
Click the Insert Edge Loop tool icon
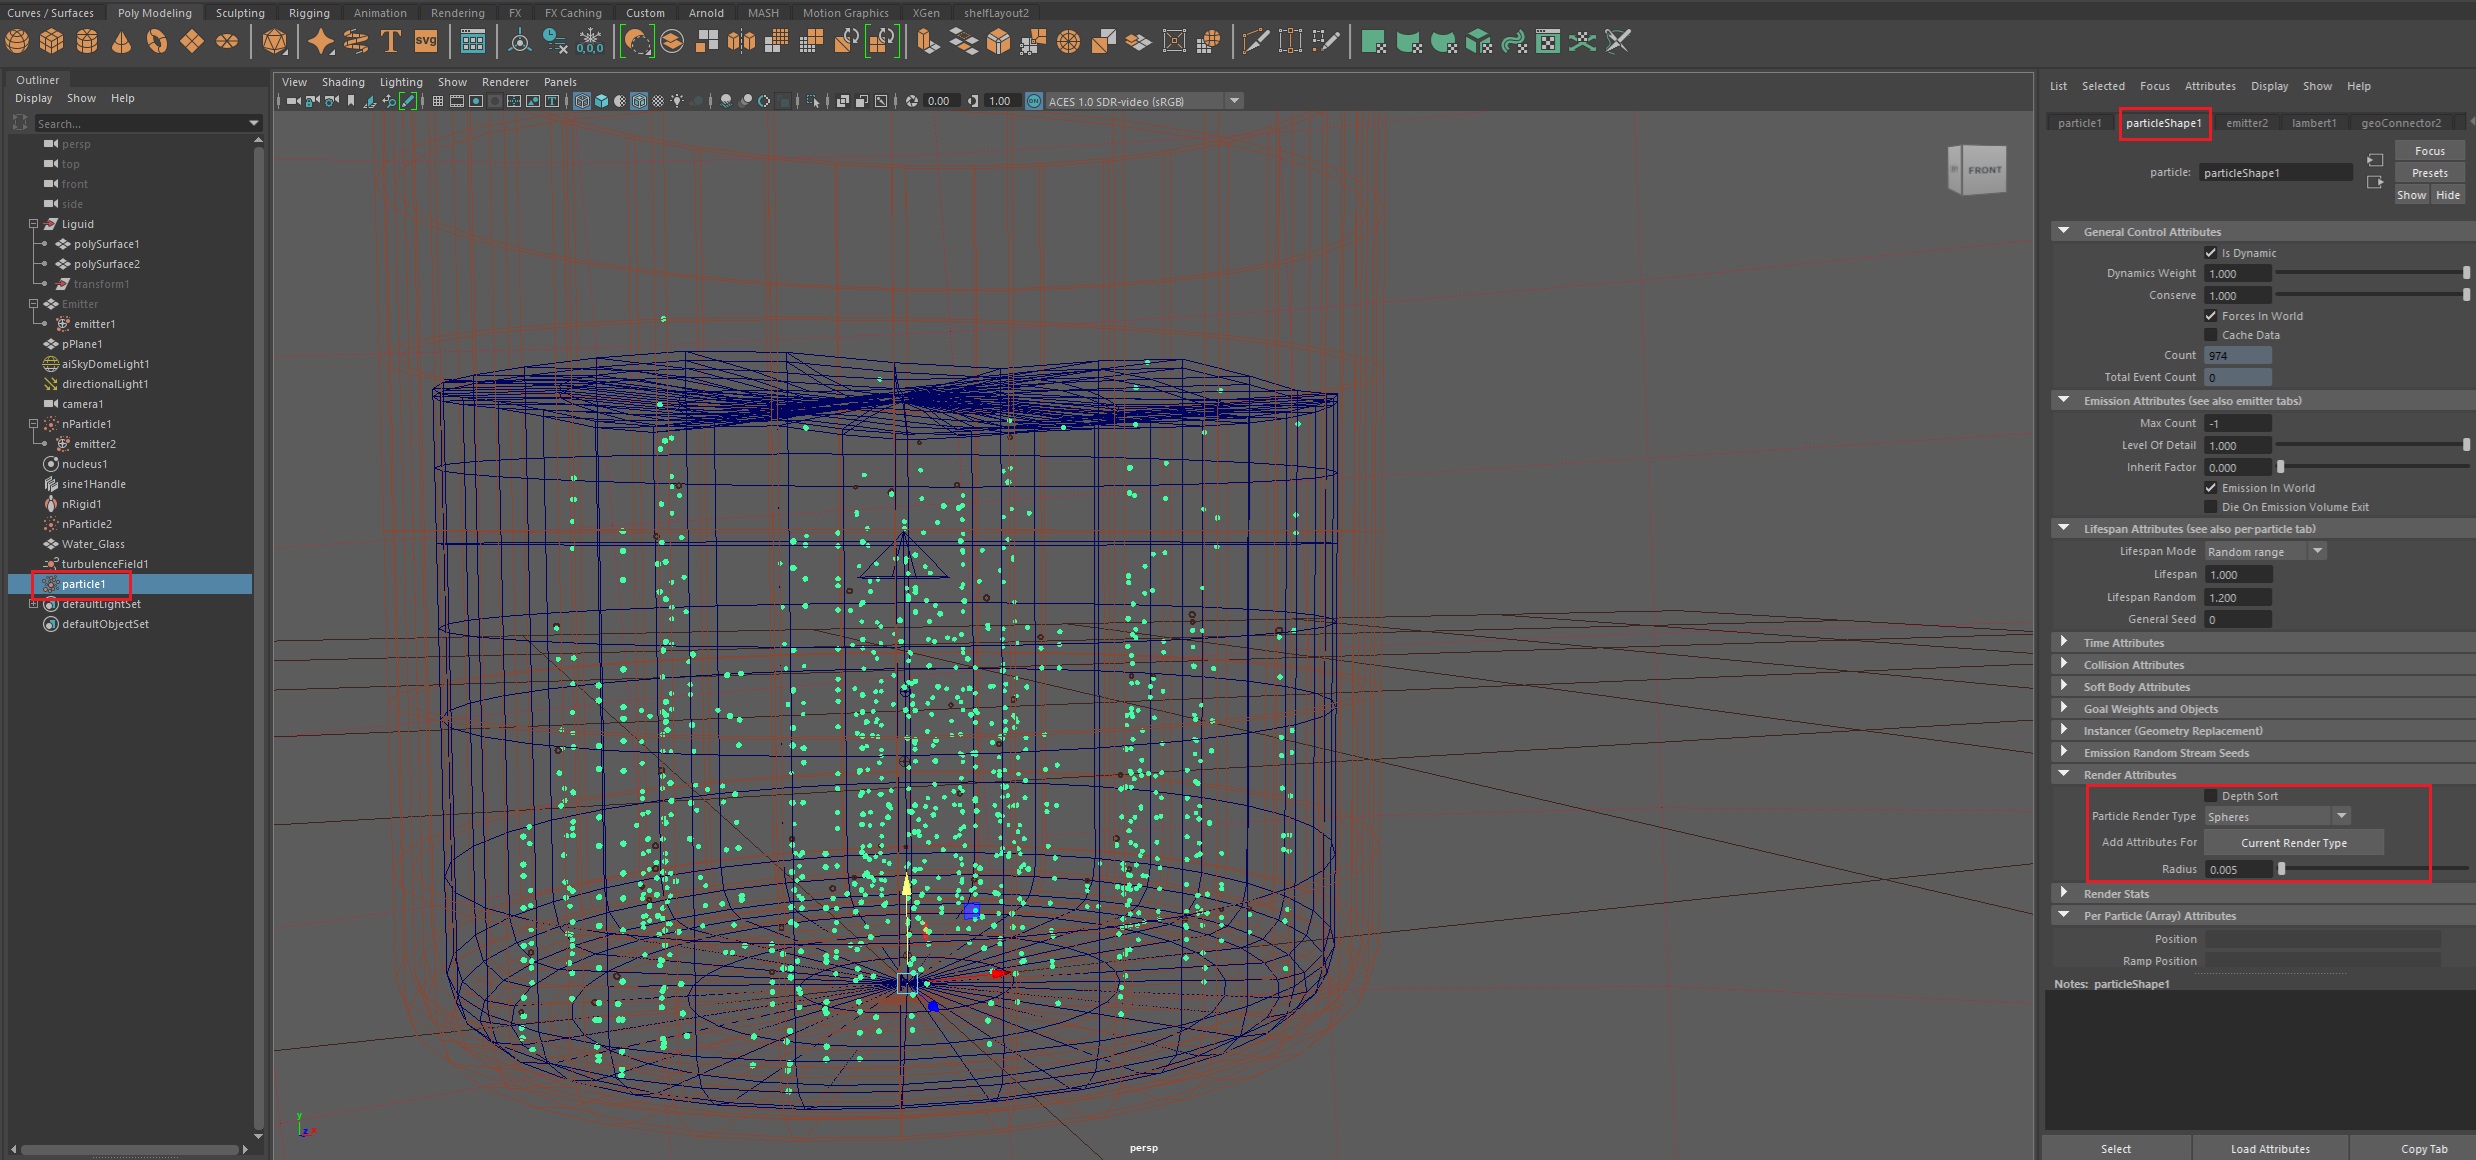pyautogui.click(x=1291, y=41)
